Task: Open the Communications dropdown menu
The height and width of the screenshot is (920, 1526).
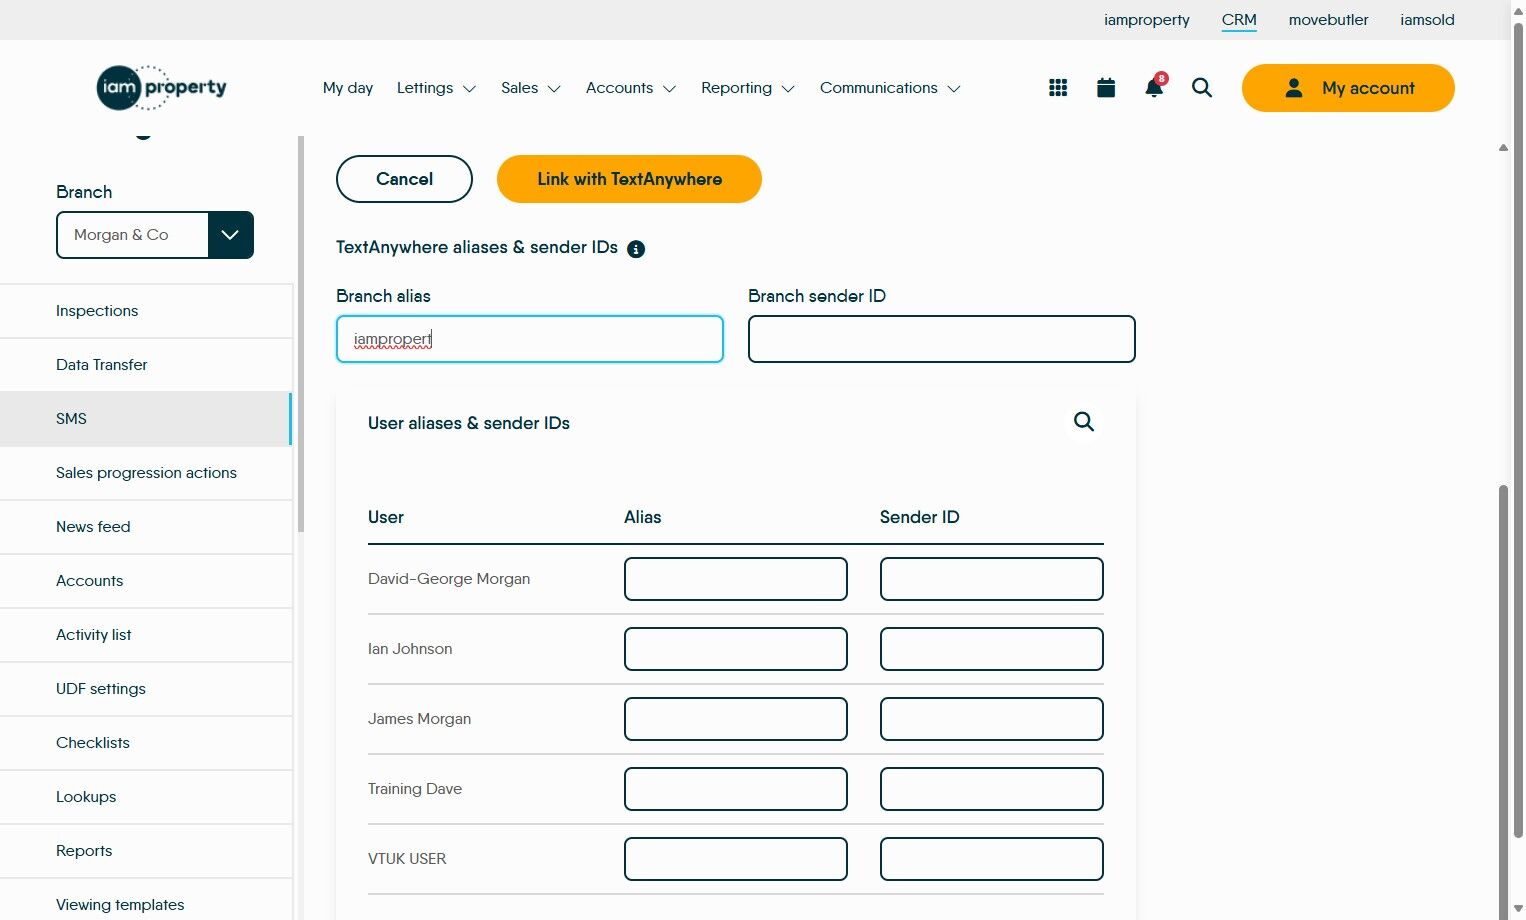Action: coord(889,88)
